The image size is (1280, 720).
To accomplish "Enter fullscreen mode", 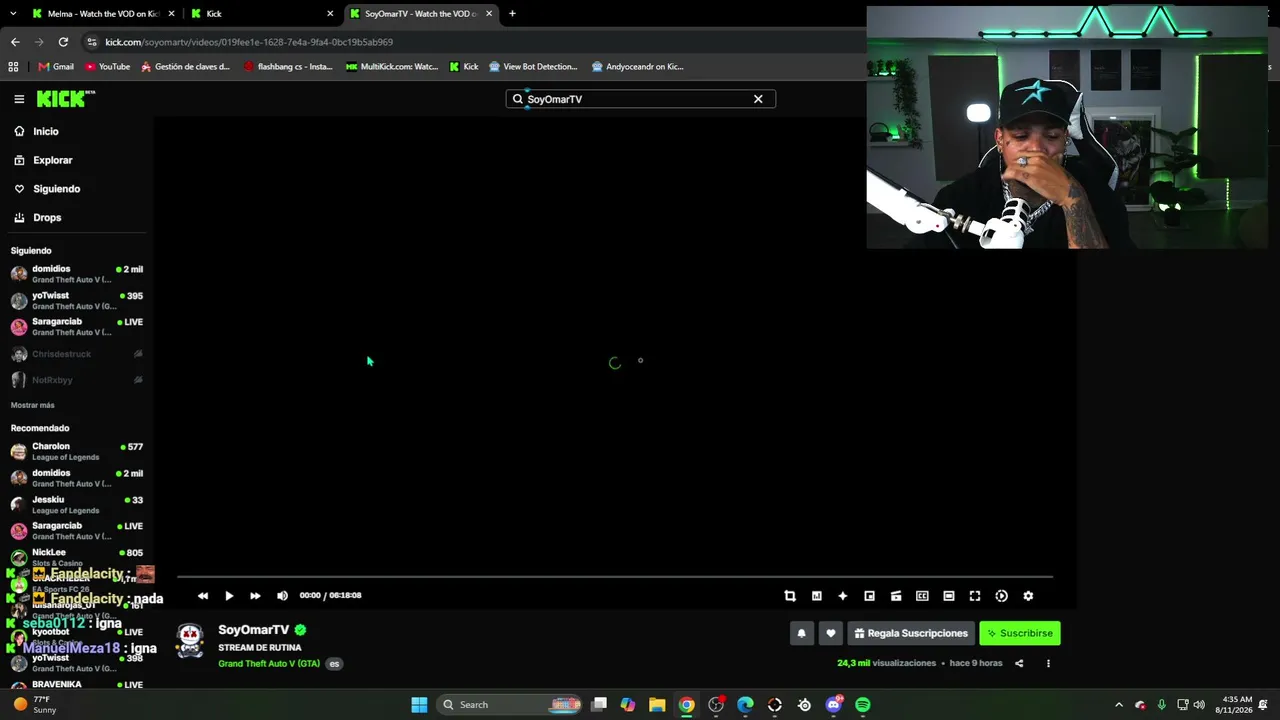I will coord(975,596).
